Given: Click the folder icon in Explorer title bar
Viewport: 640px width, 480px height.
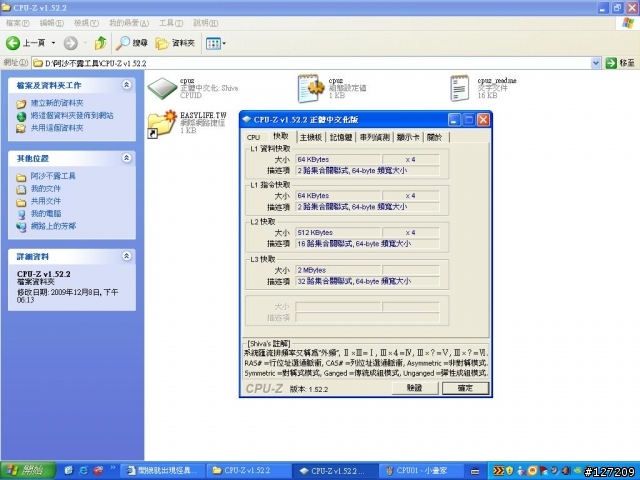Looking at the screenshot, I should coord(6,7).
